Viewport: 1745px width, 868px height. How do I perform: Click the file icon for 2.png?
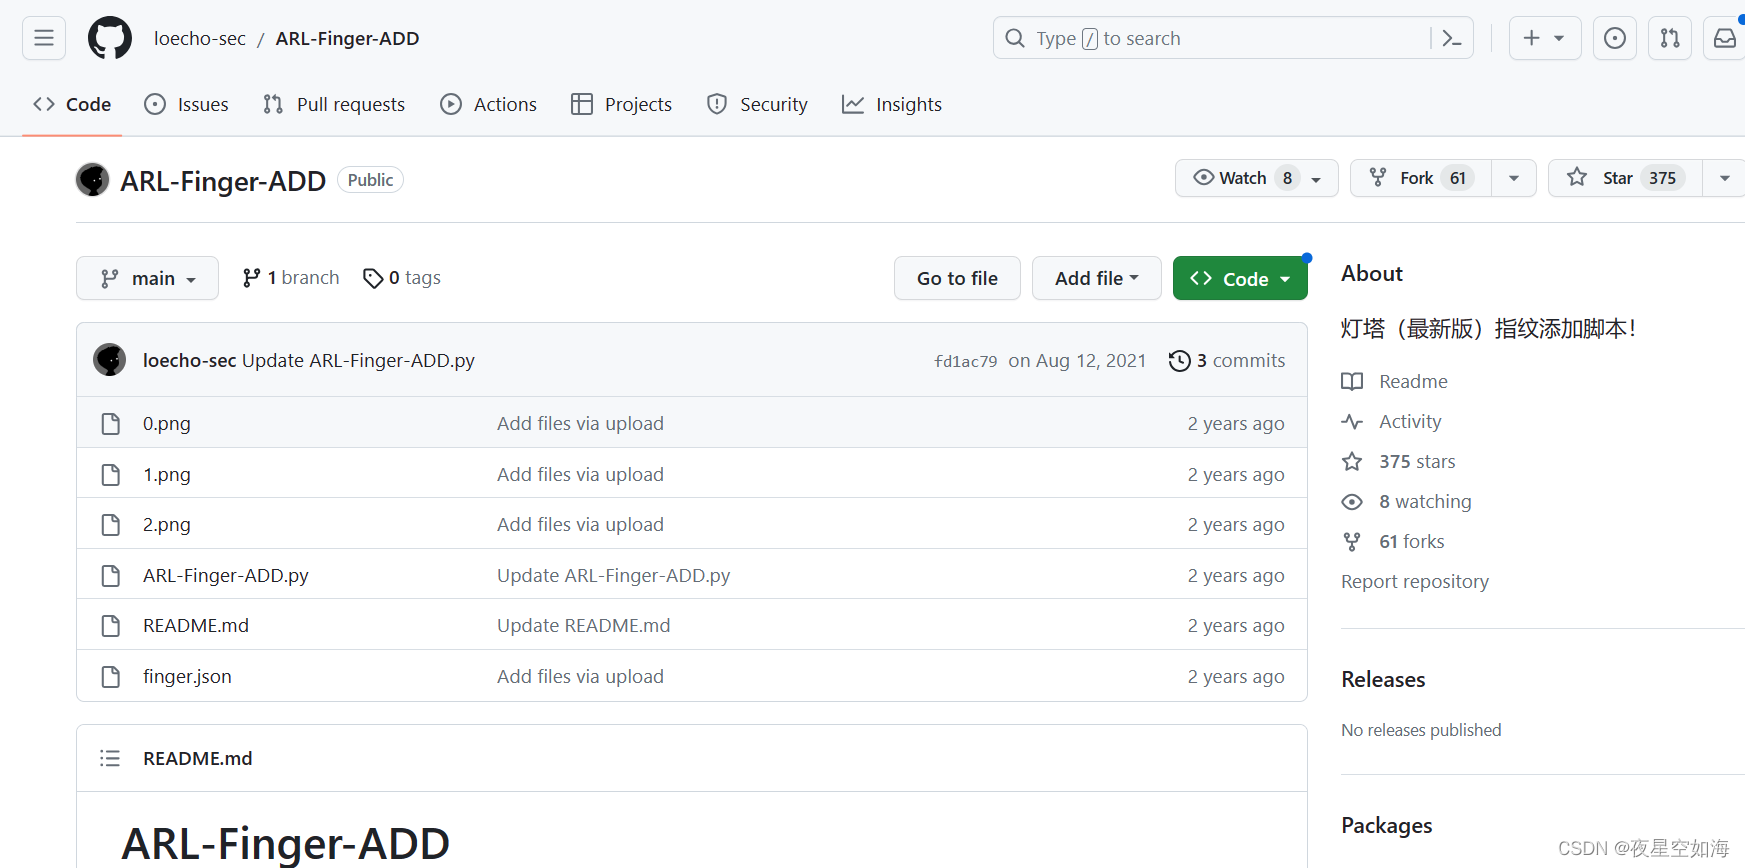coord(111,525)
